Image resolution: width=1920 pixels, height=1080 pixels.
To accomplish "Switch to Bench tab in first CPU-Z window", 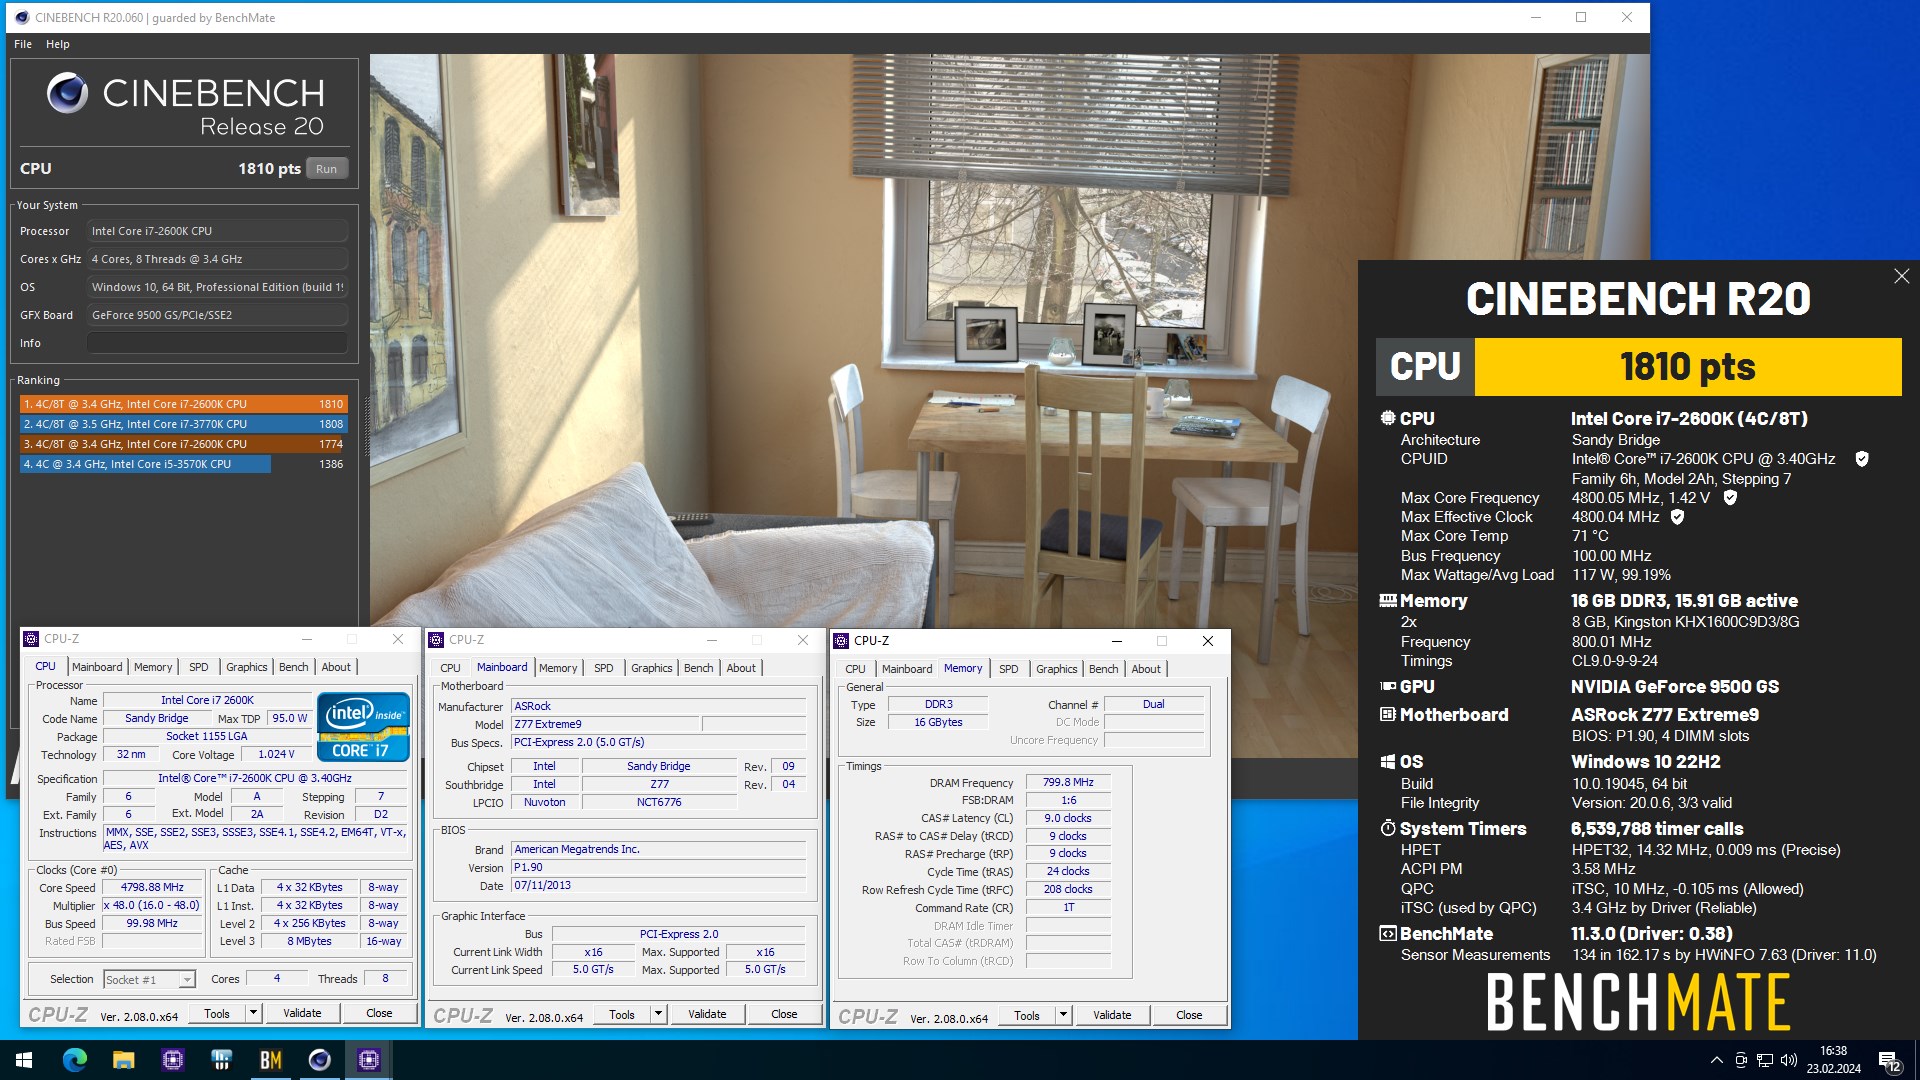I will (x=293, y=667).
